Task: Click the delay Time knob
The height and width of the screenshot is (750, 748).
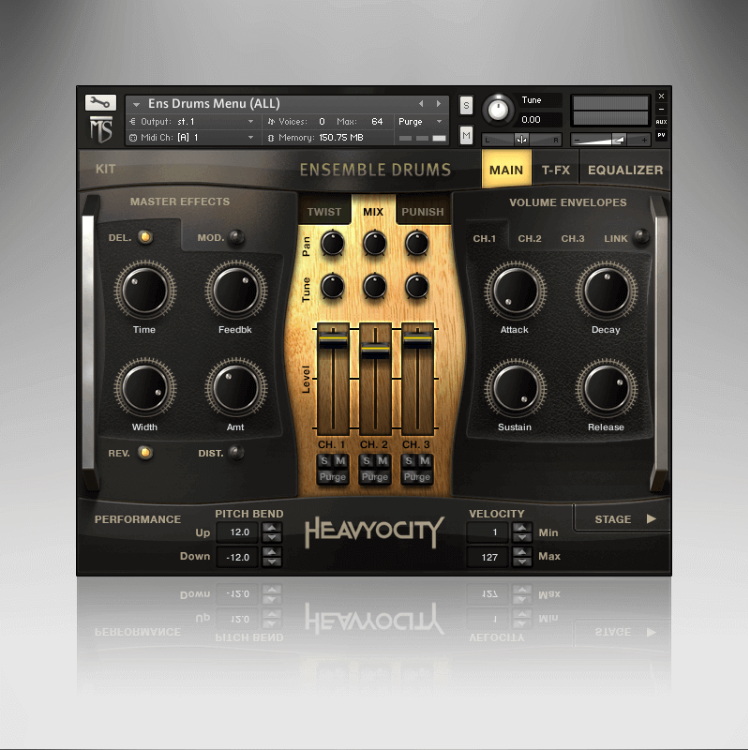Action: click(x=145, y=290)
